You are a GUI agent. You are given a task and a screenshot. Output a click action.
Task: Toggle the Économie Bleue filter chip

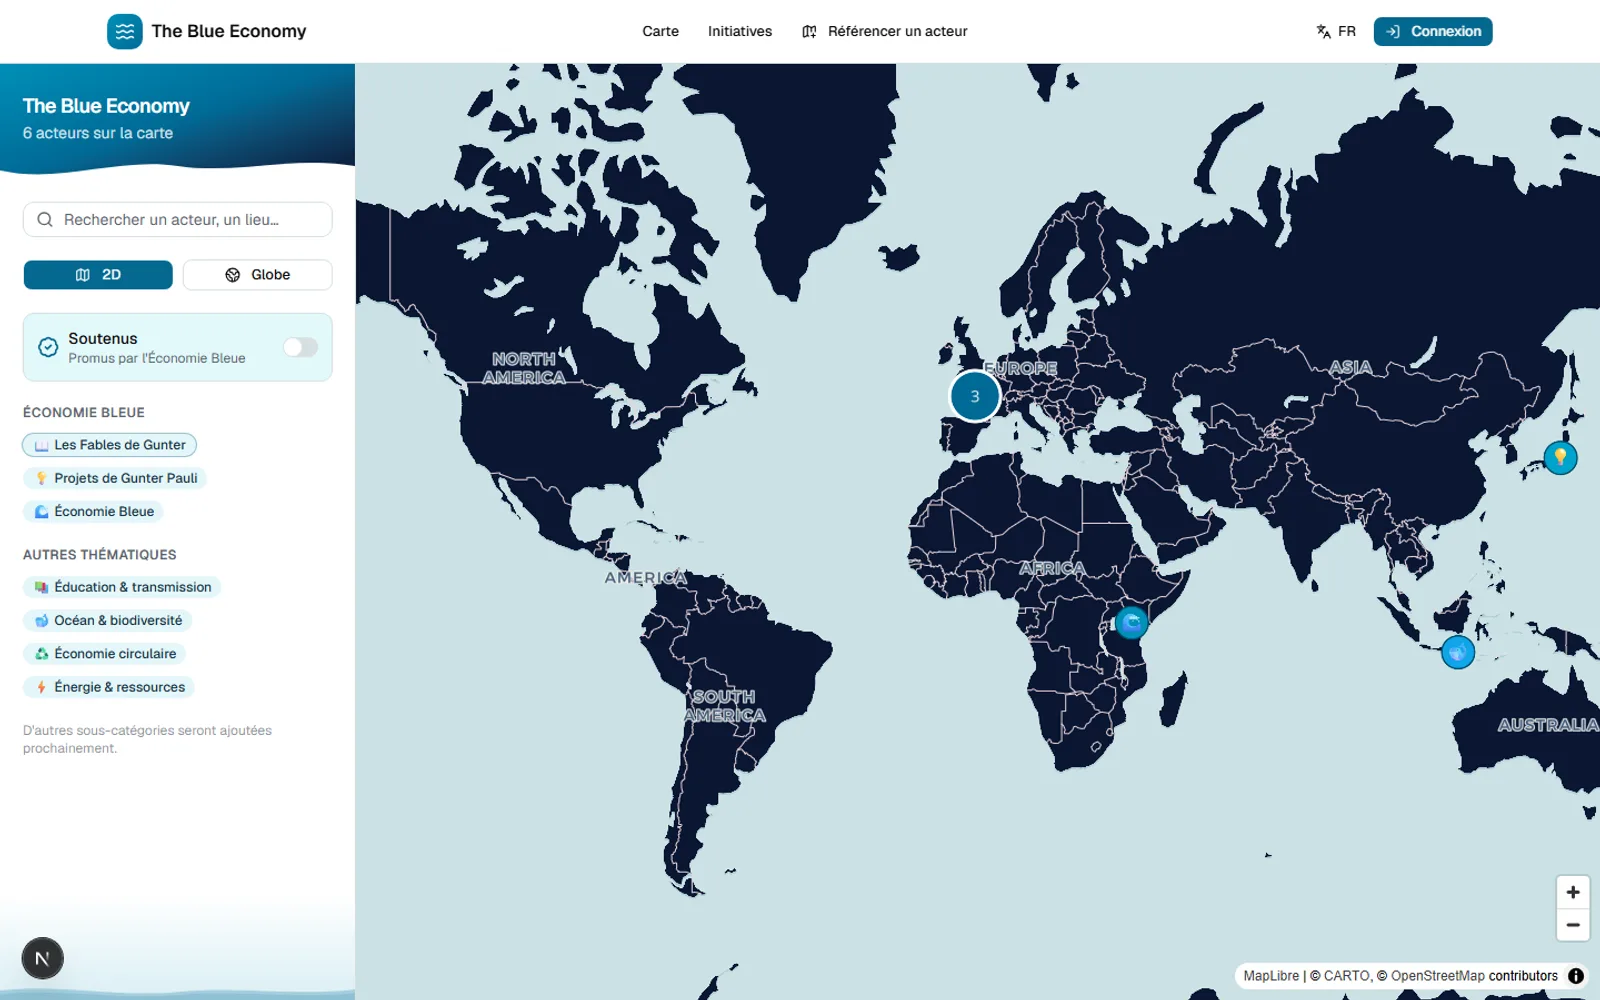pos(93,511)
